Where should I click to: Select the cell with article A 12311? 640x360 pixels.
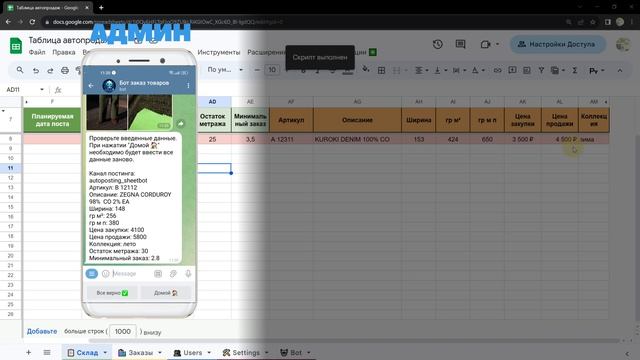point(291,139)
